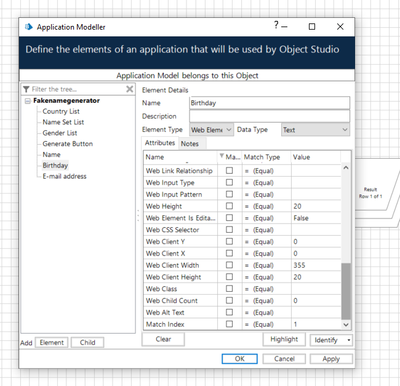The width and height of the screenshot is (400, 386).
Task: Click the filter funnel icon in tree search
Action: pos(26,89)
